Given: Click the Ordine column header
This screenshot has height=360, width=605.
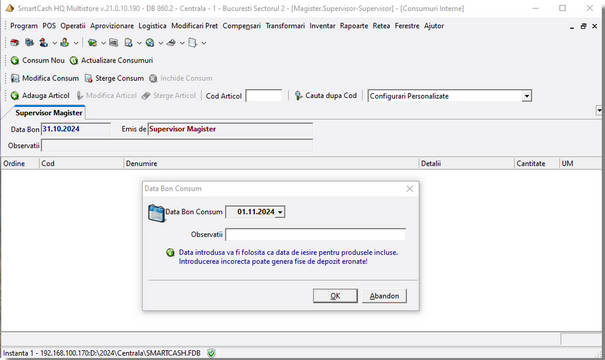Looking at the screenshot, I should coord(20,163).
